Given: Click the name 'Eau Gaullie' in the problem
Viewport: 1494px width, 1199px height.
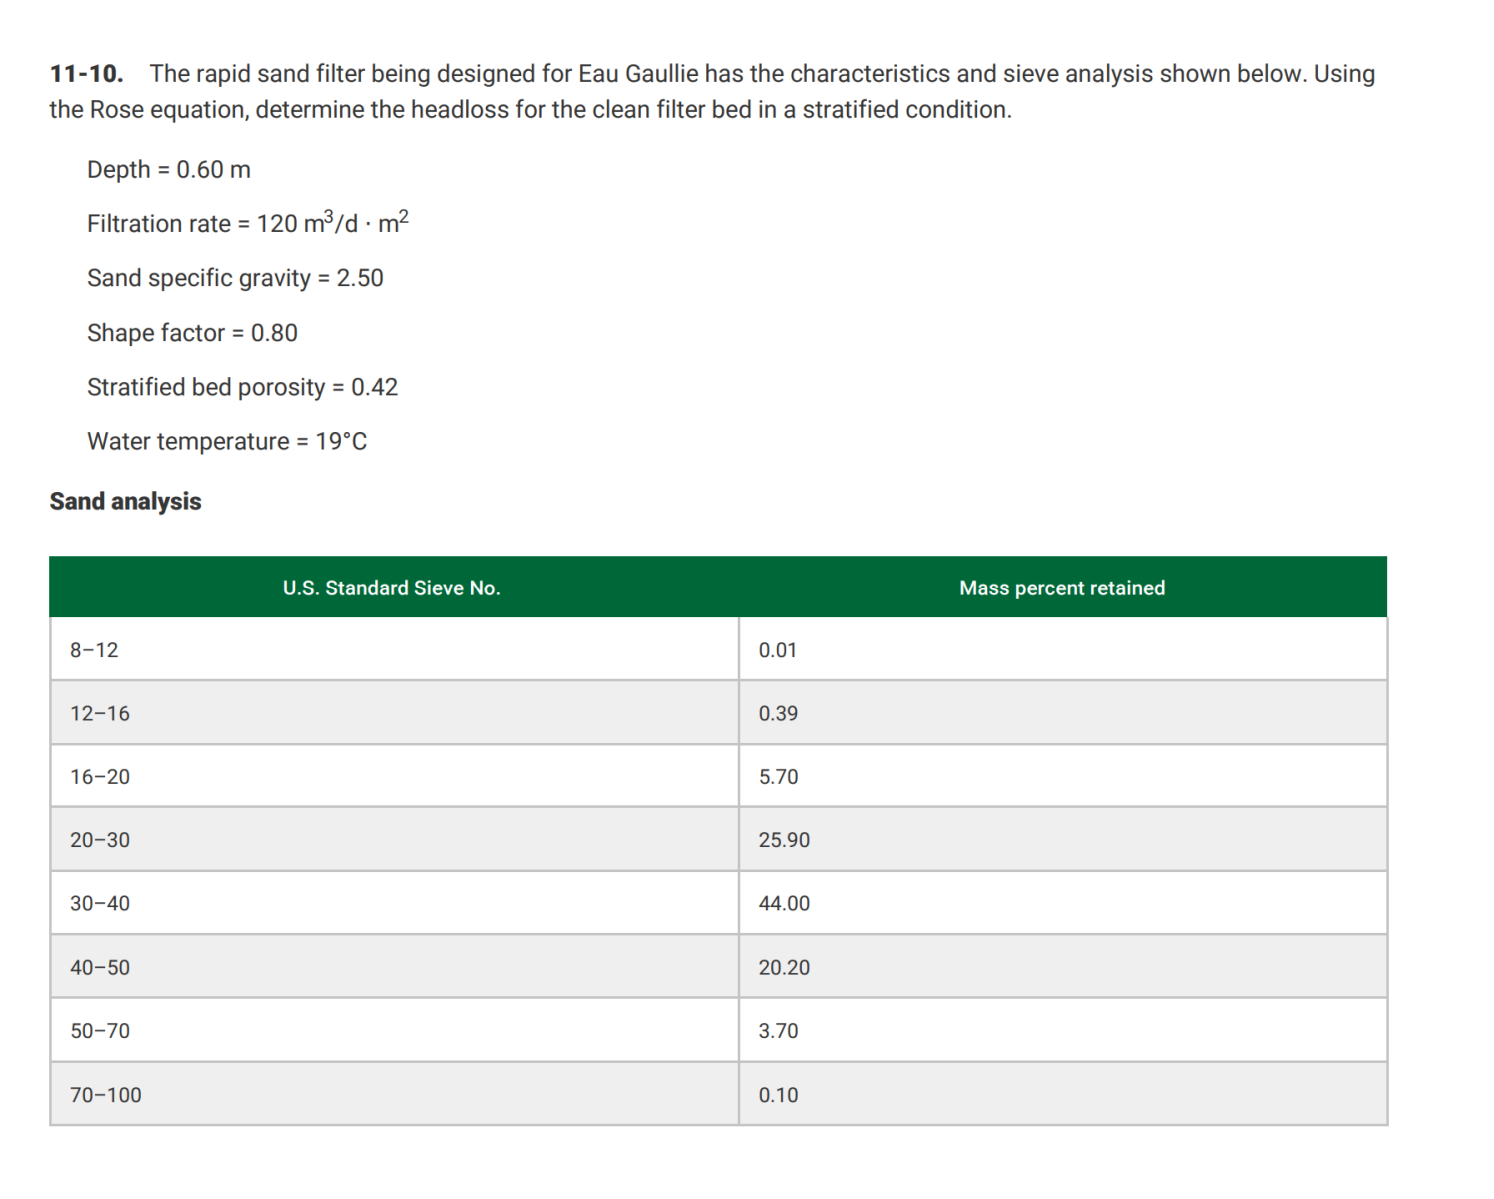Looking at the screenshot, I should click(638, 74).
